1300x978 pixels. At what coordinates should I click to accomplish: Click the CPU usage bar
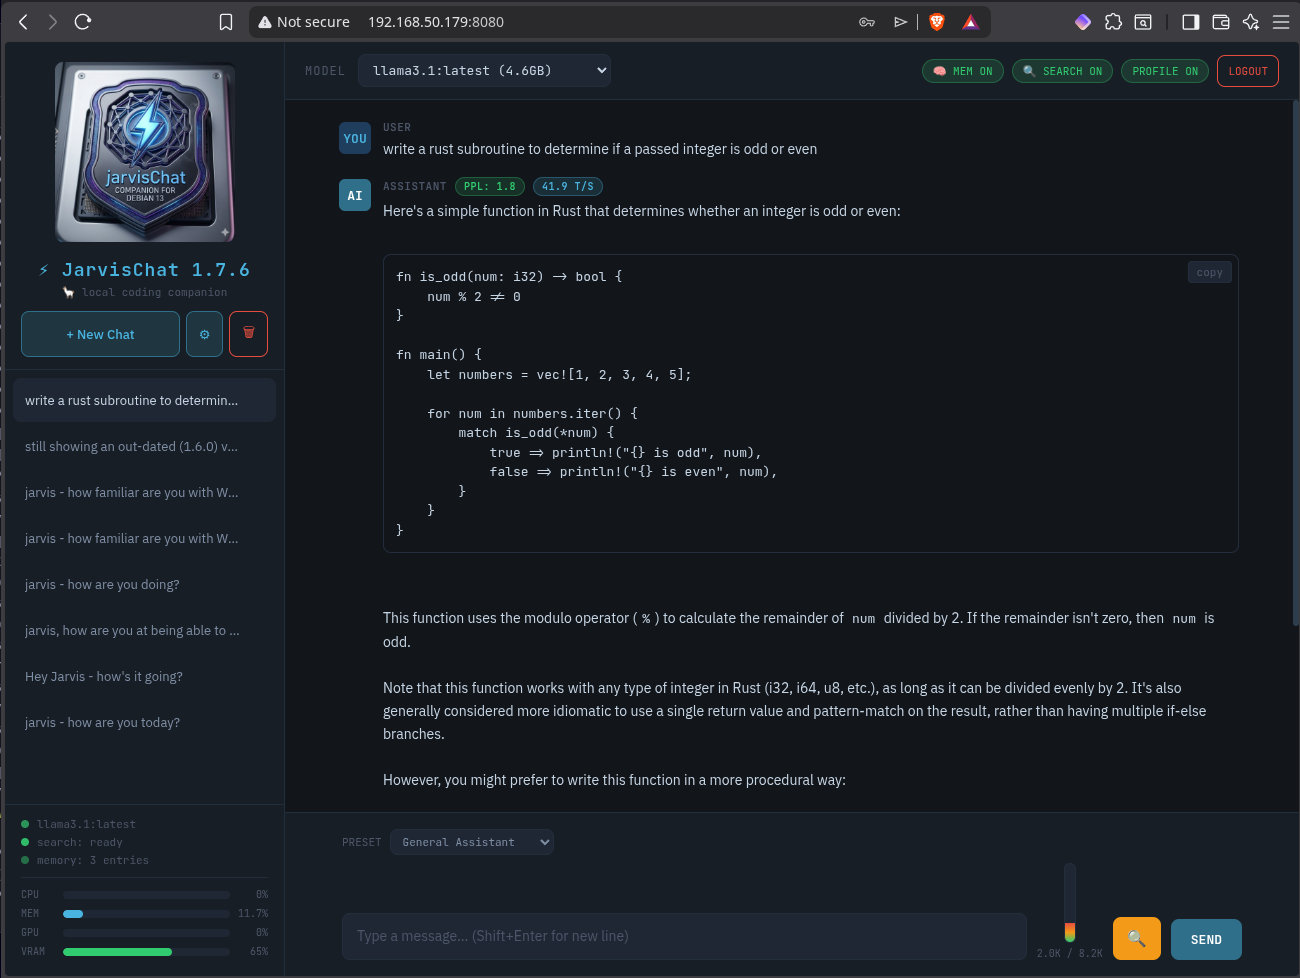click(146, 895)
